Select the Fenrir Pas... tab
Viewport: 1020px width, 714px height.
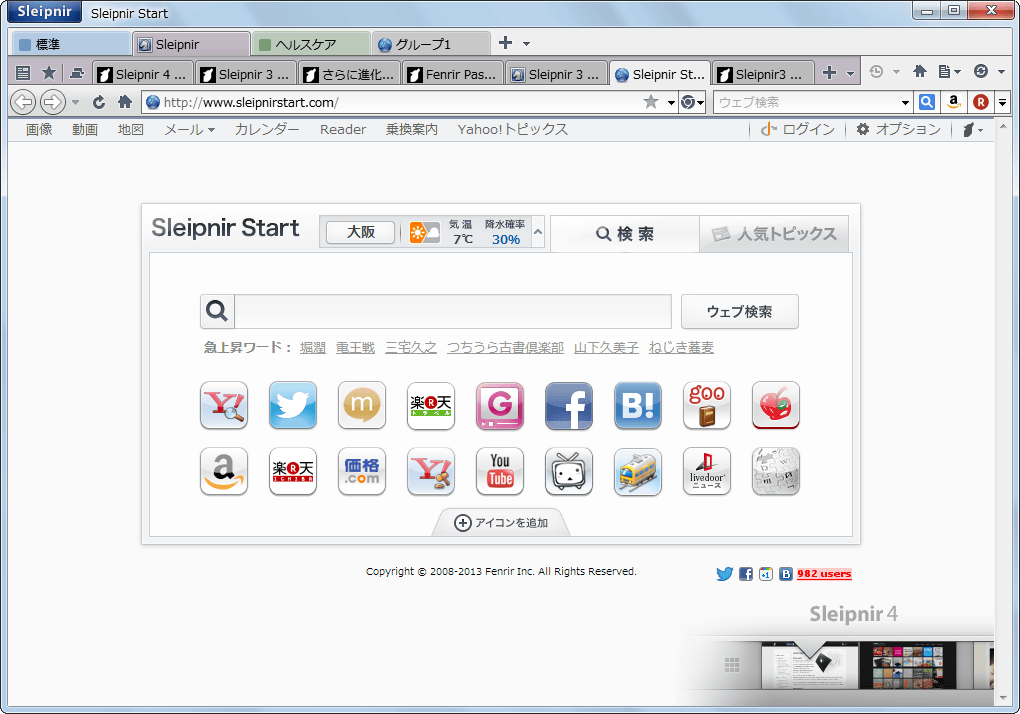(453, 74)
